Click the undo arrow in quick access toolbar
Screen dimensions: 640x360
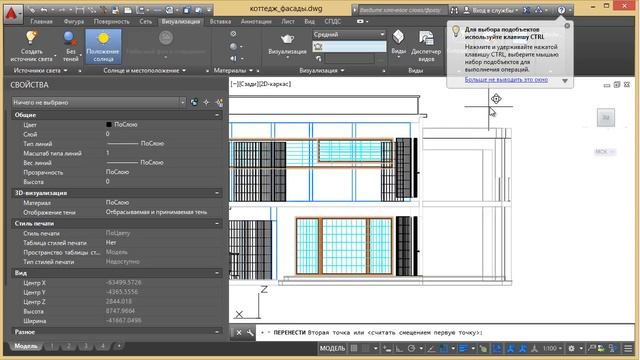(x=44, y=9)
